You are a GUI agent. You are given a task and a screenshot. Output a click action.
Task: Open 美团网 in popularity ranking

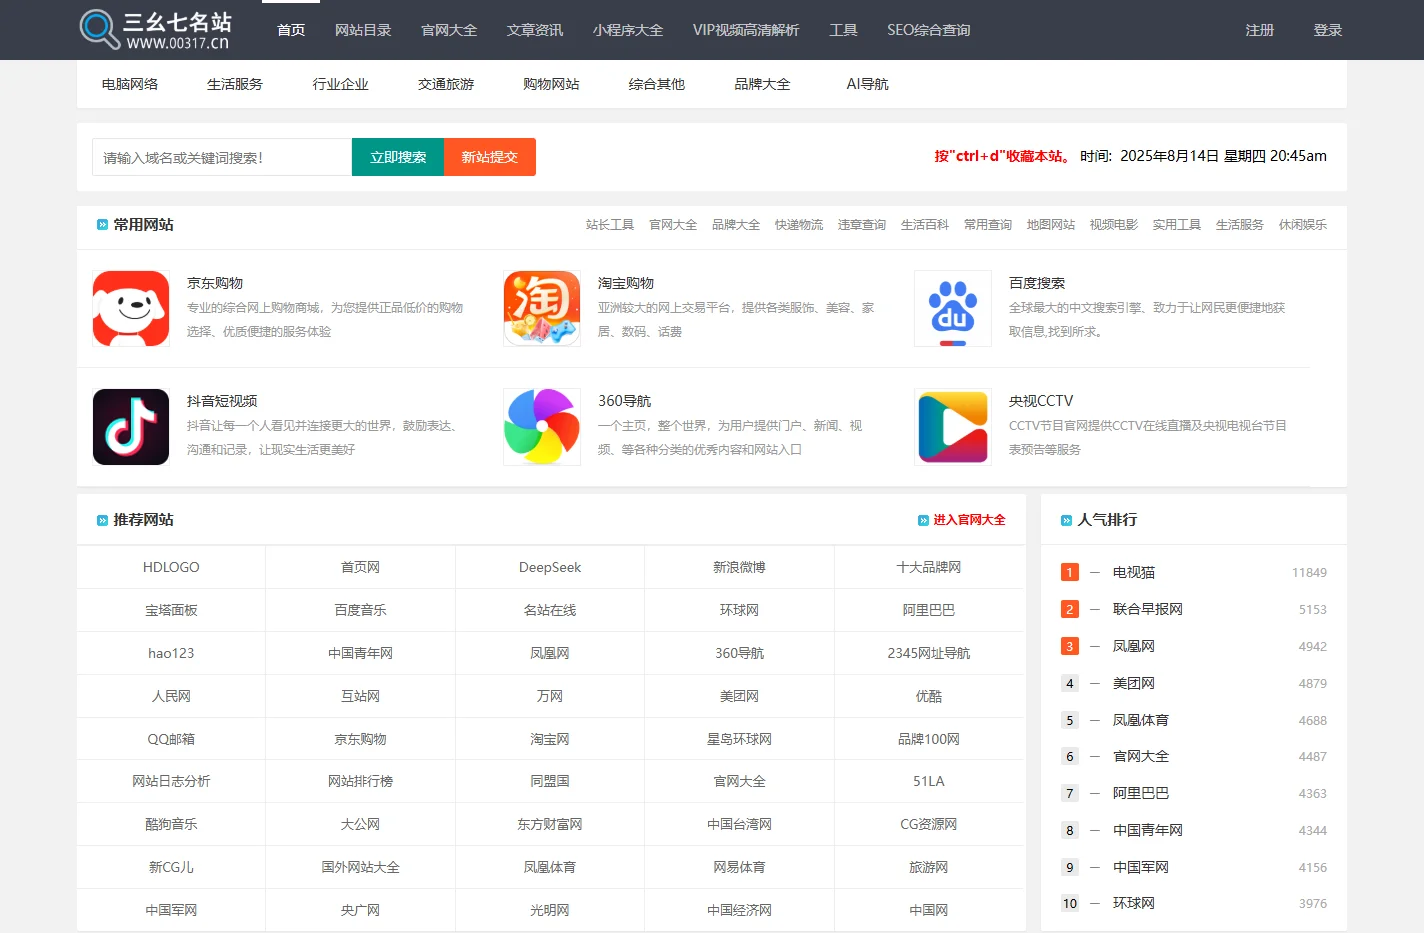(1134, 683)
